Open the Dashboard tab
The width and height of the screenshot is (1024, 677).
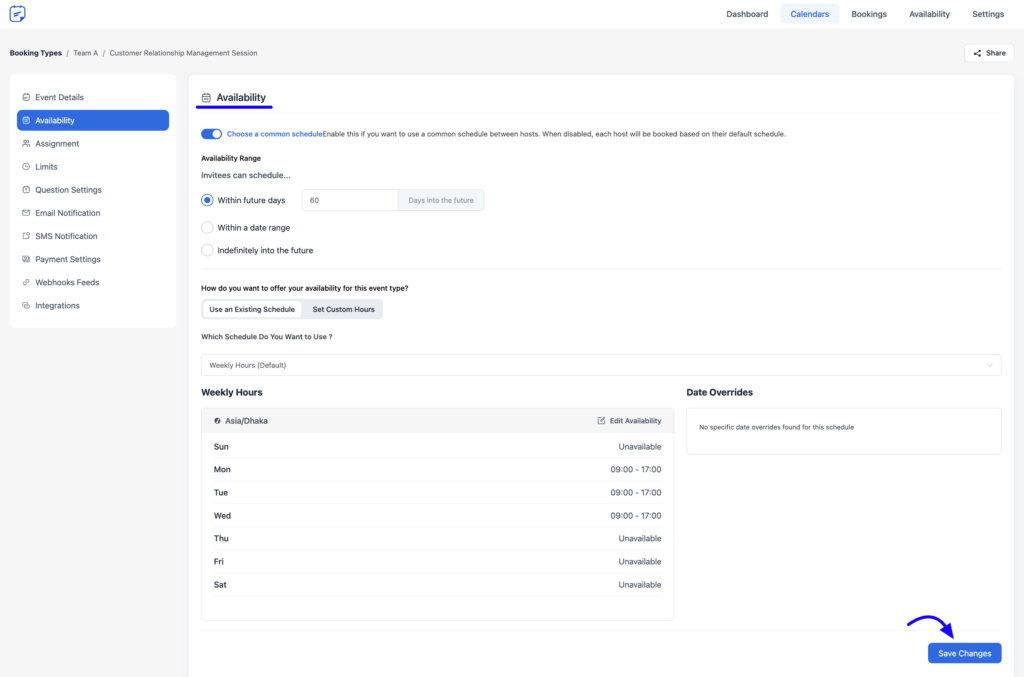747,14
